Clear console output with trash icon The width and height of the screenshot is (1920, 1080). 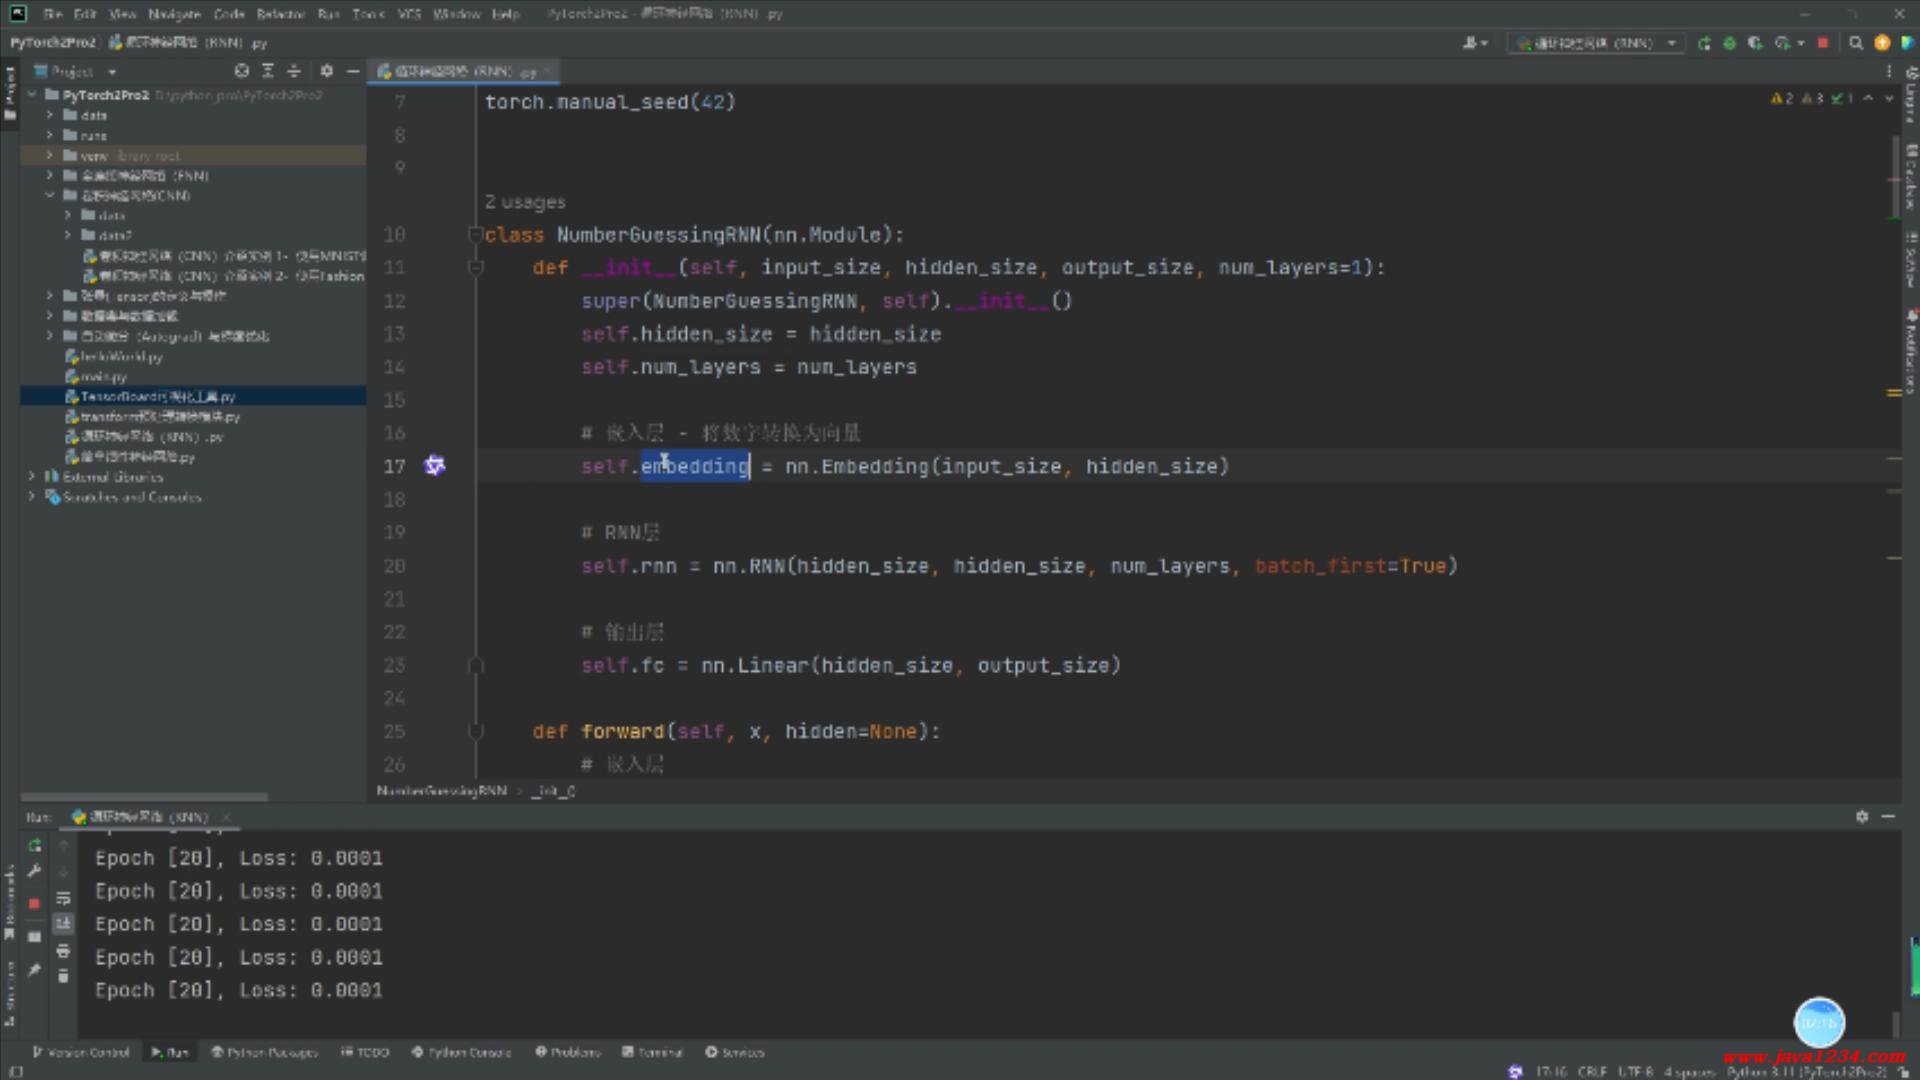tap(63, 976)
